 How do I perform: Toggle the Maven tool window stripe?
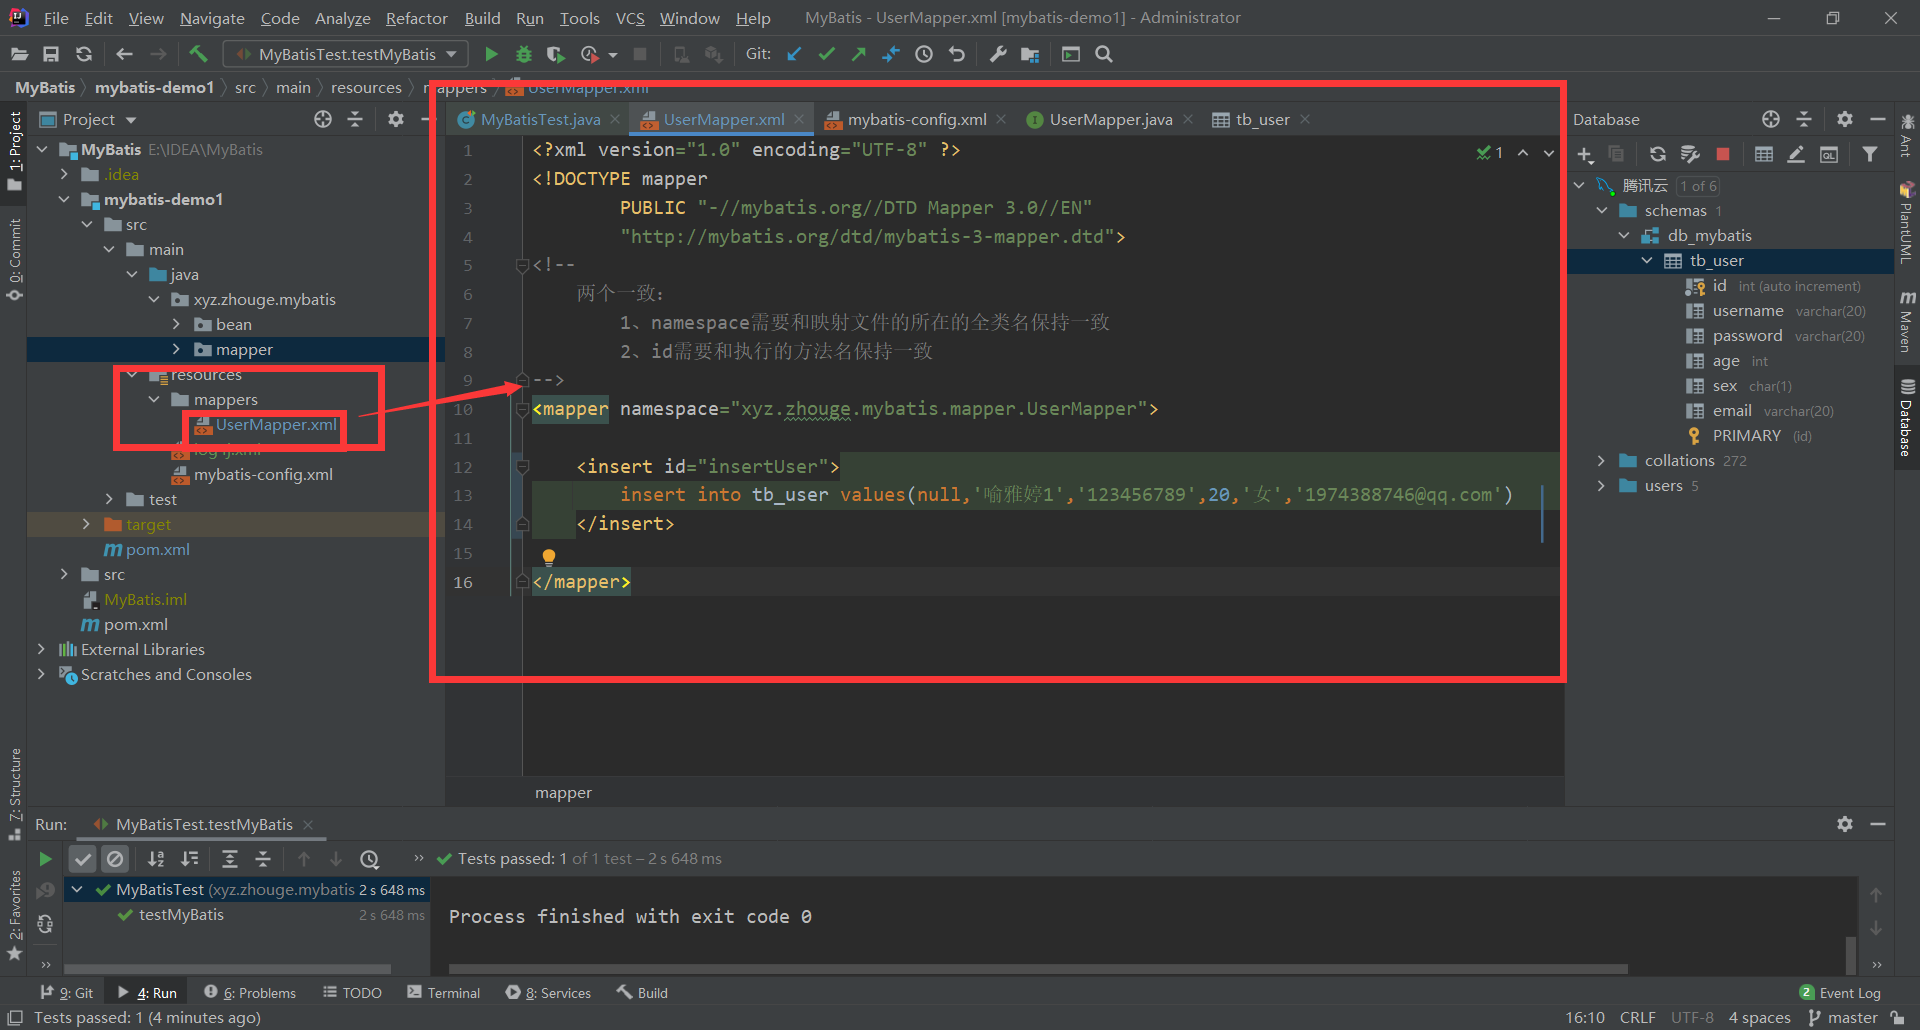(1907, 321)
